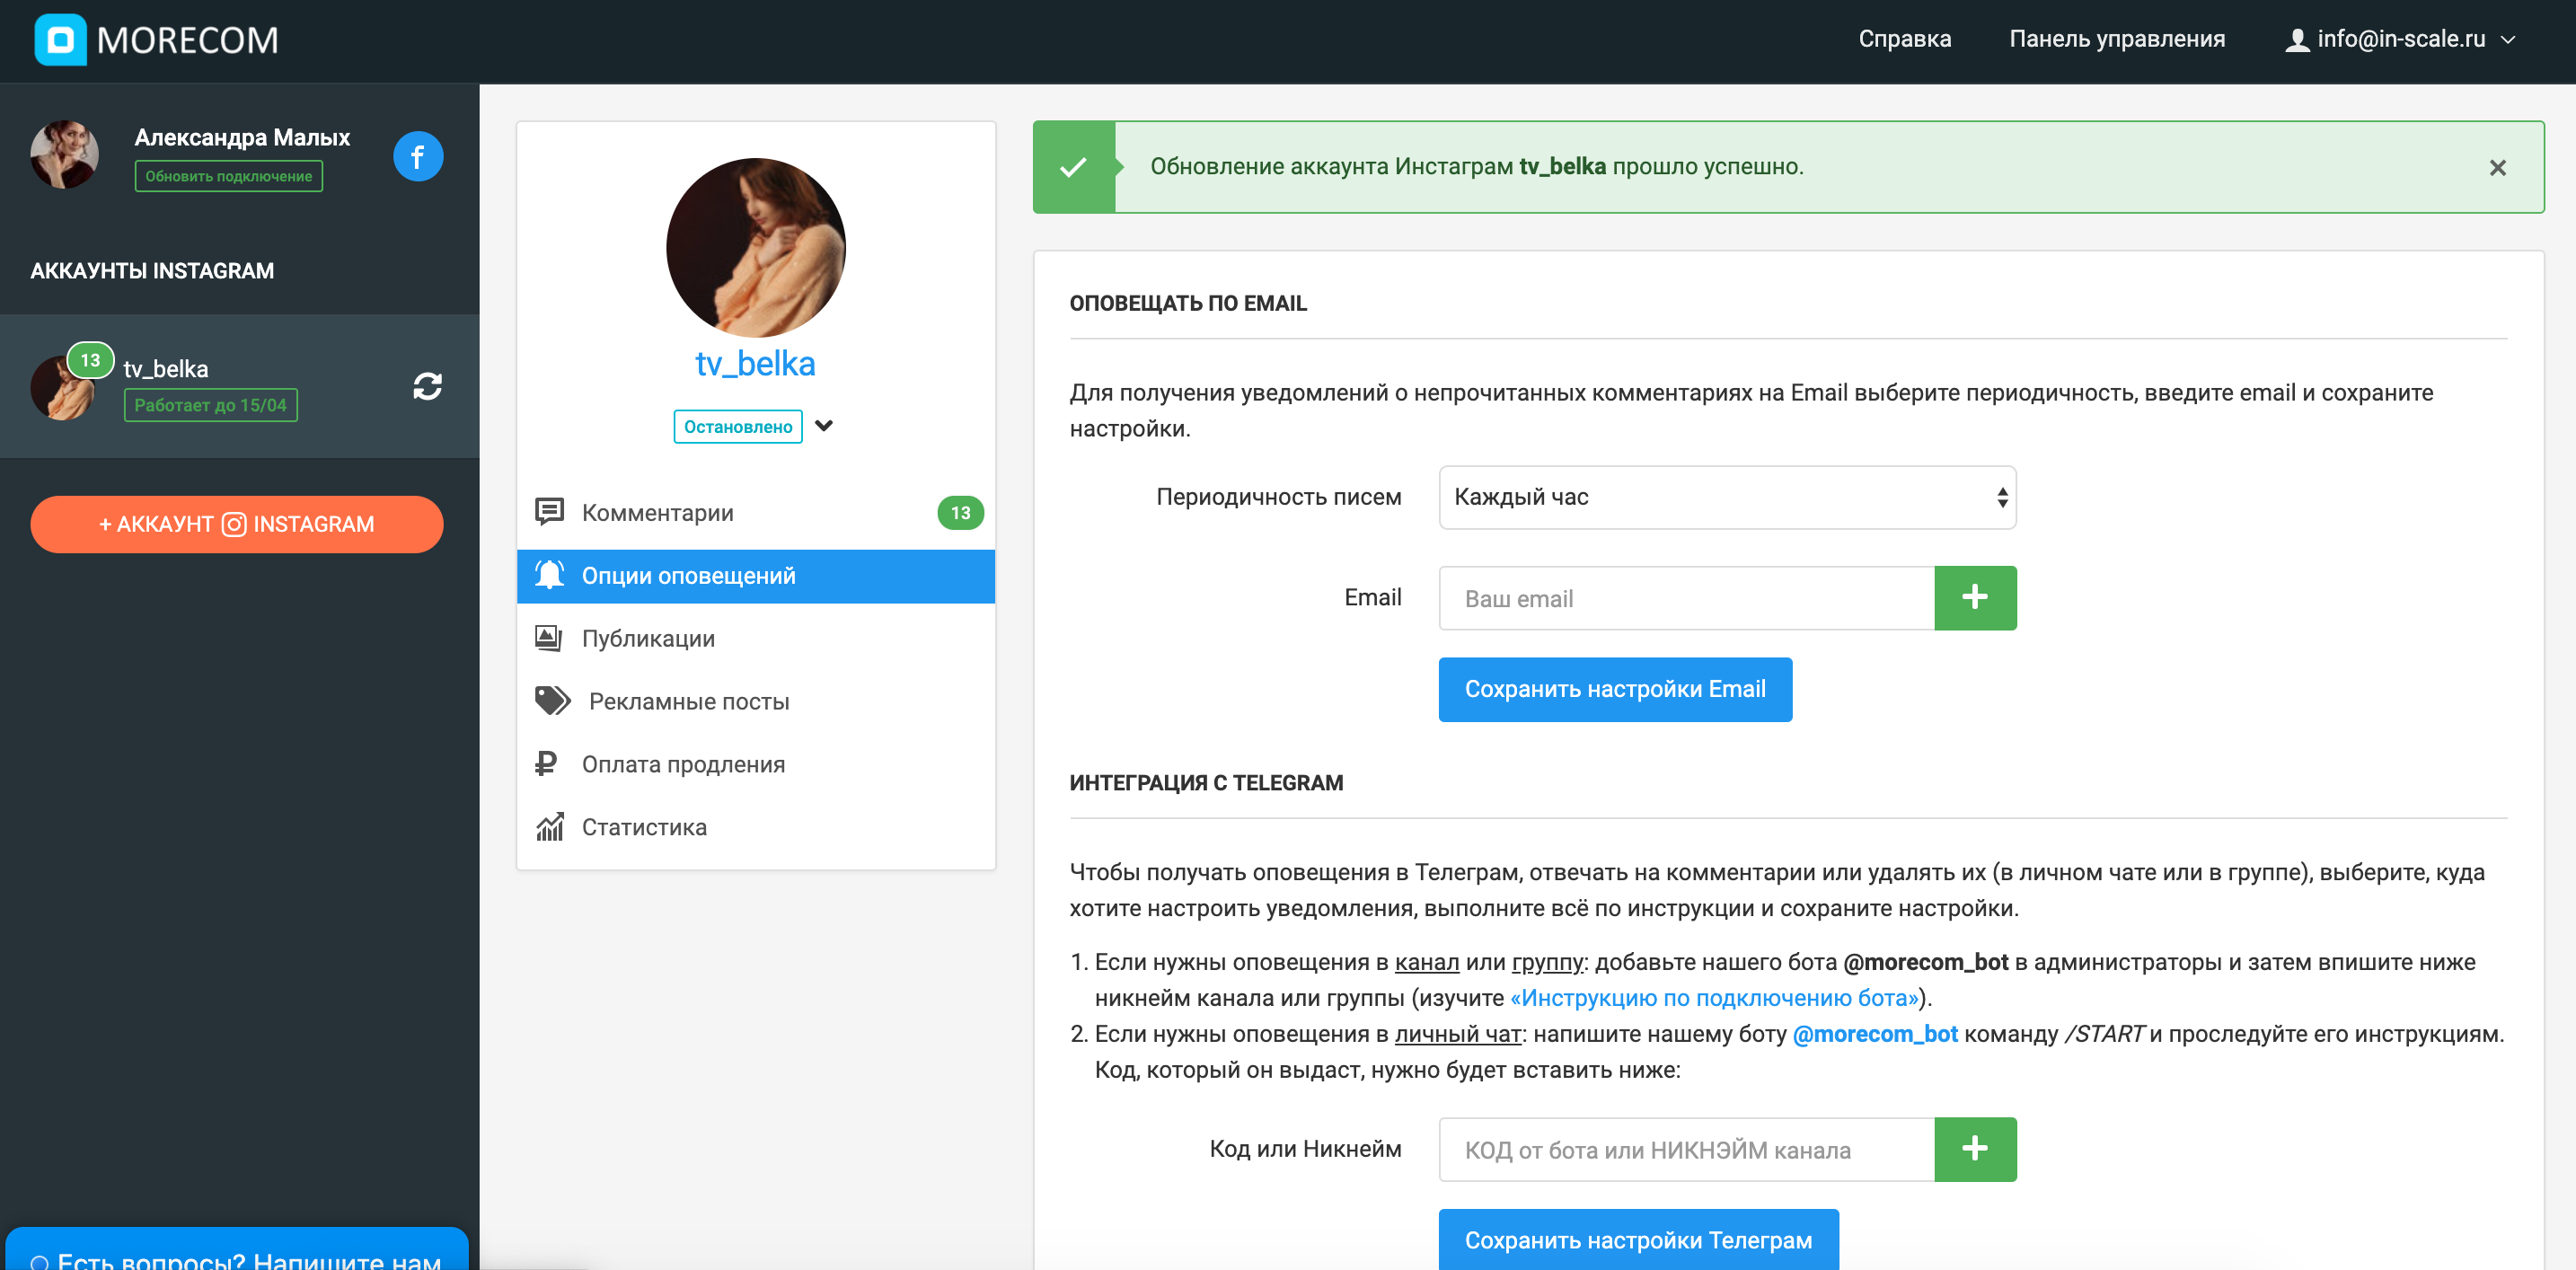Click the bell icon for notification options
This screenshot has width=2576, height=1270.
(x=549, y=575)
